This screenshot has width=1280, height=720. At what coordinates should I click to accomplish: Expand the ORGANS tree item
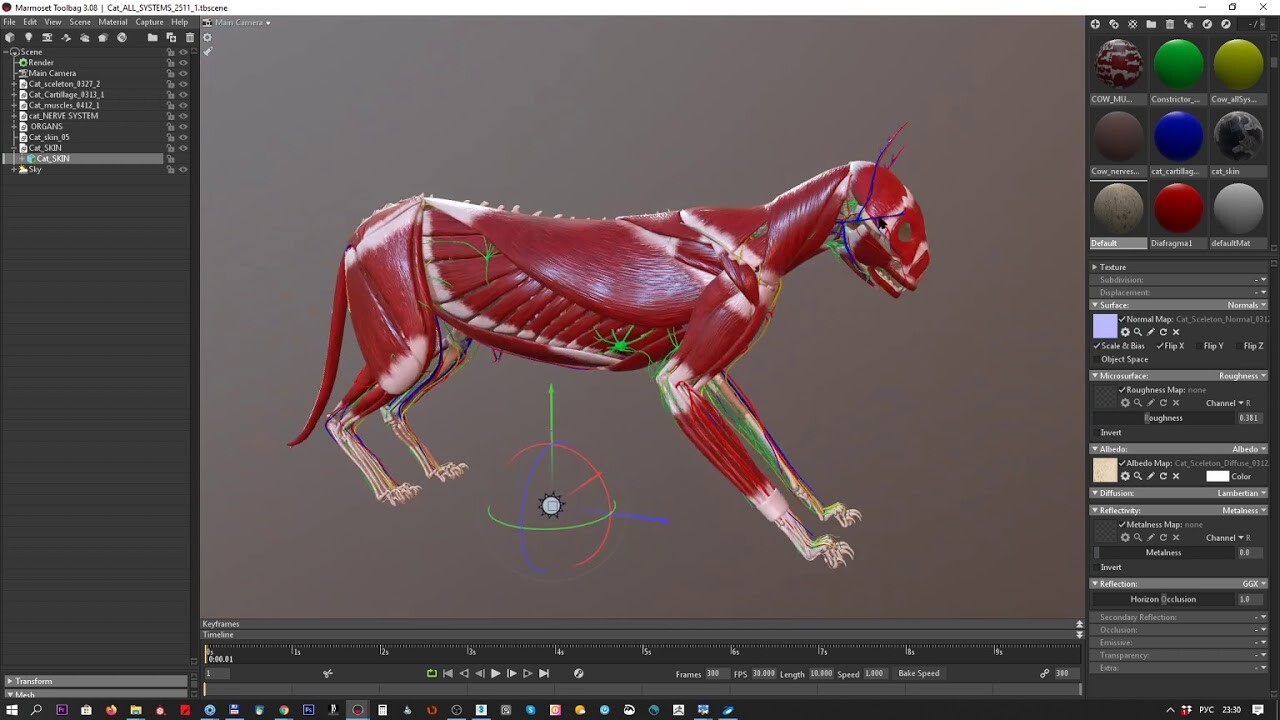click(x=13, y=126)
